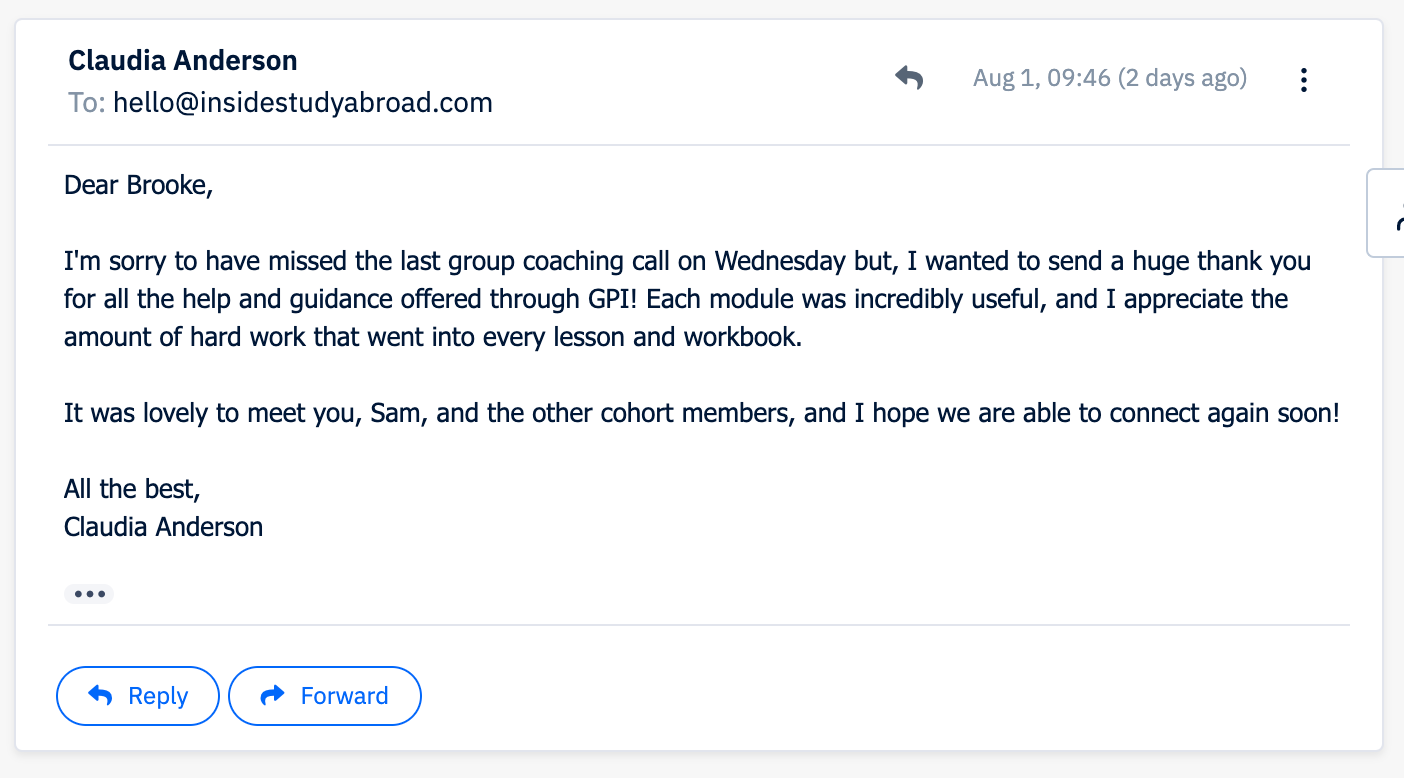The image size is (1404, 778).
Task: Open the partially visible side panel tab
Action: tap(1388, 213)
